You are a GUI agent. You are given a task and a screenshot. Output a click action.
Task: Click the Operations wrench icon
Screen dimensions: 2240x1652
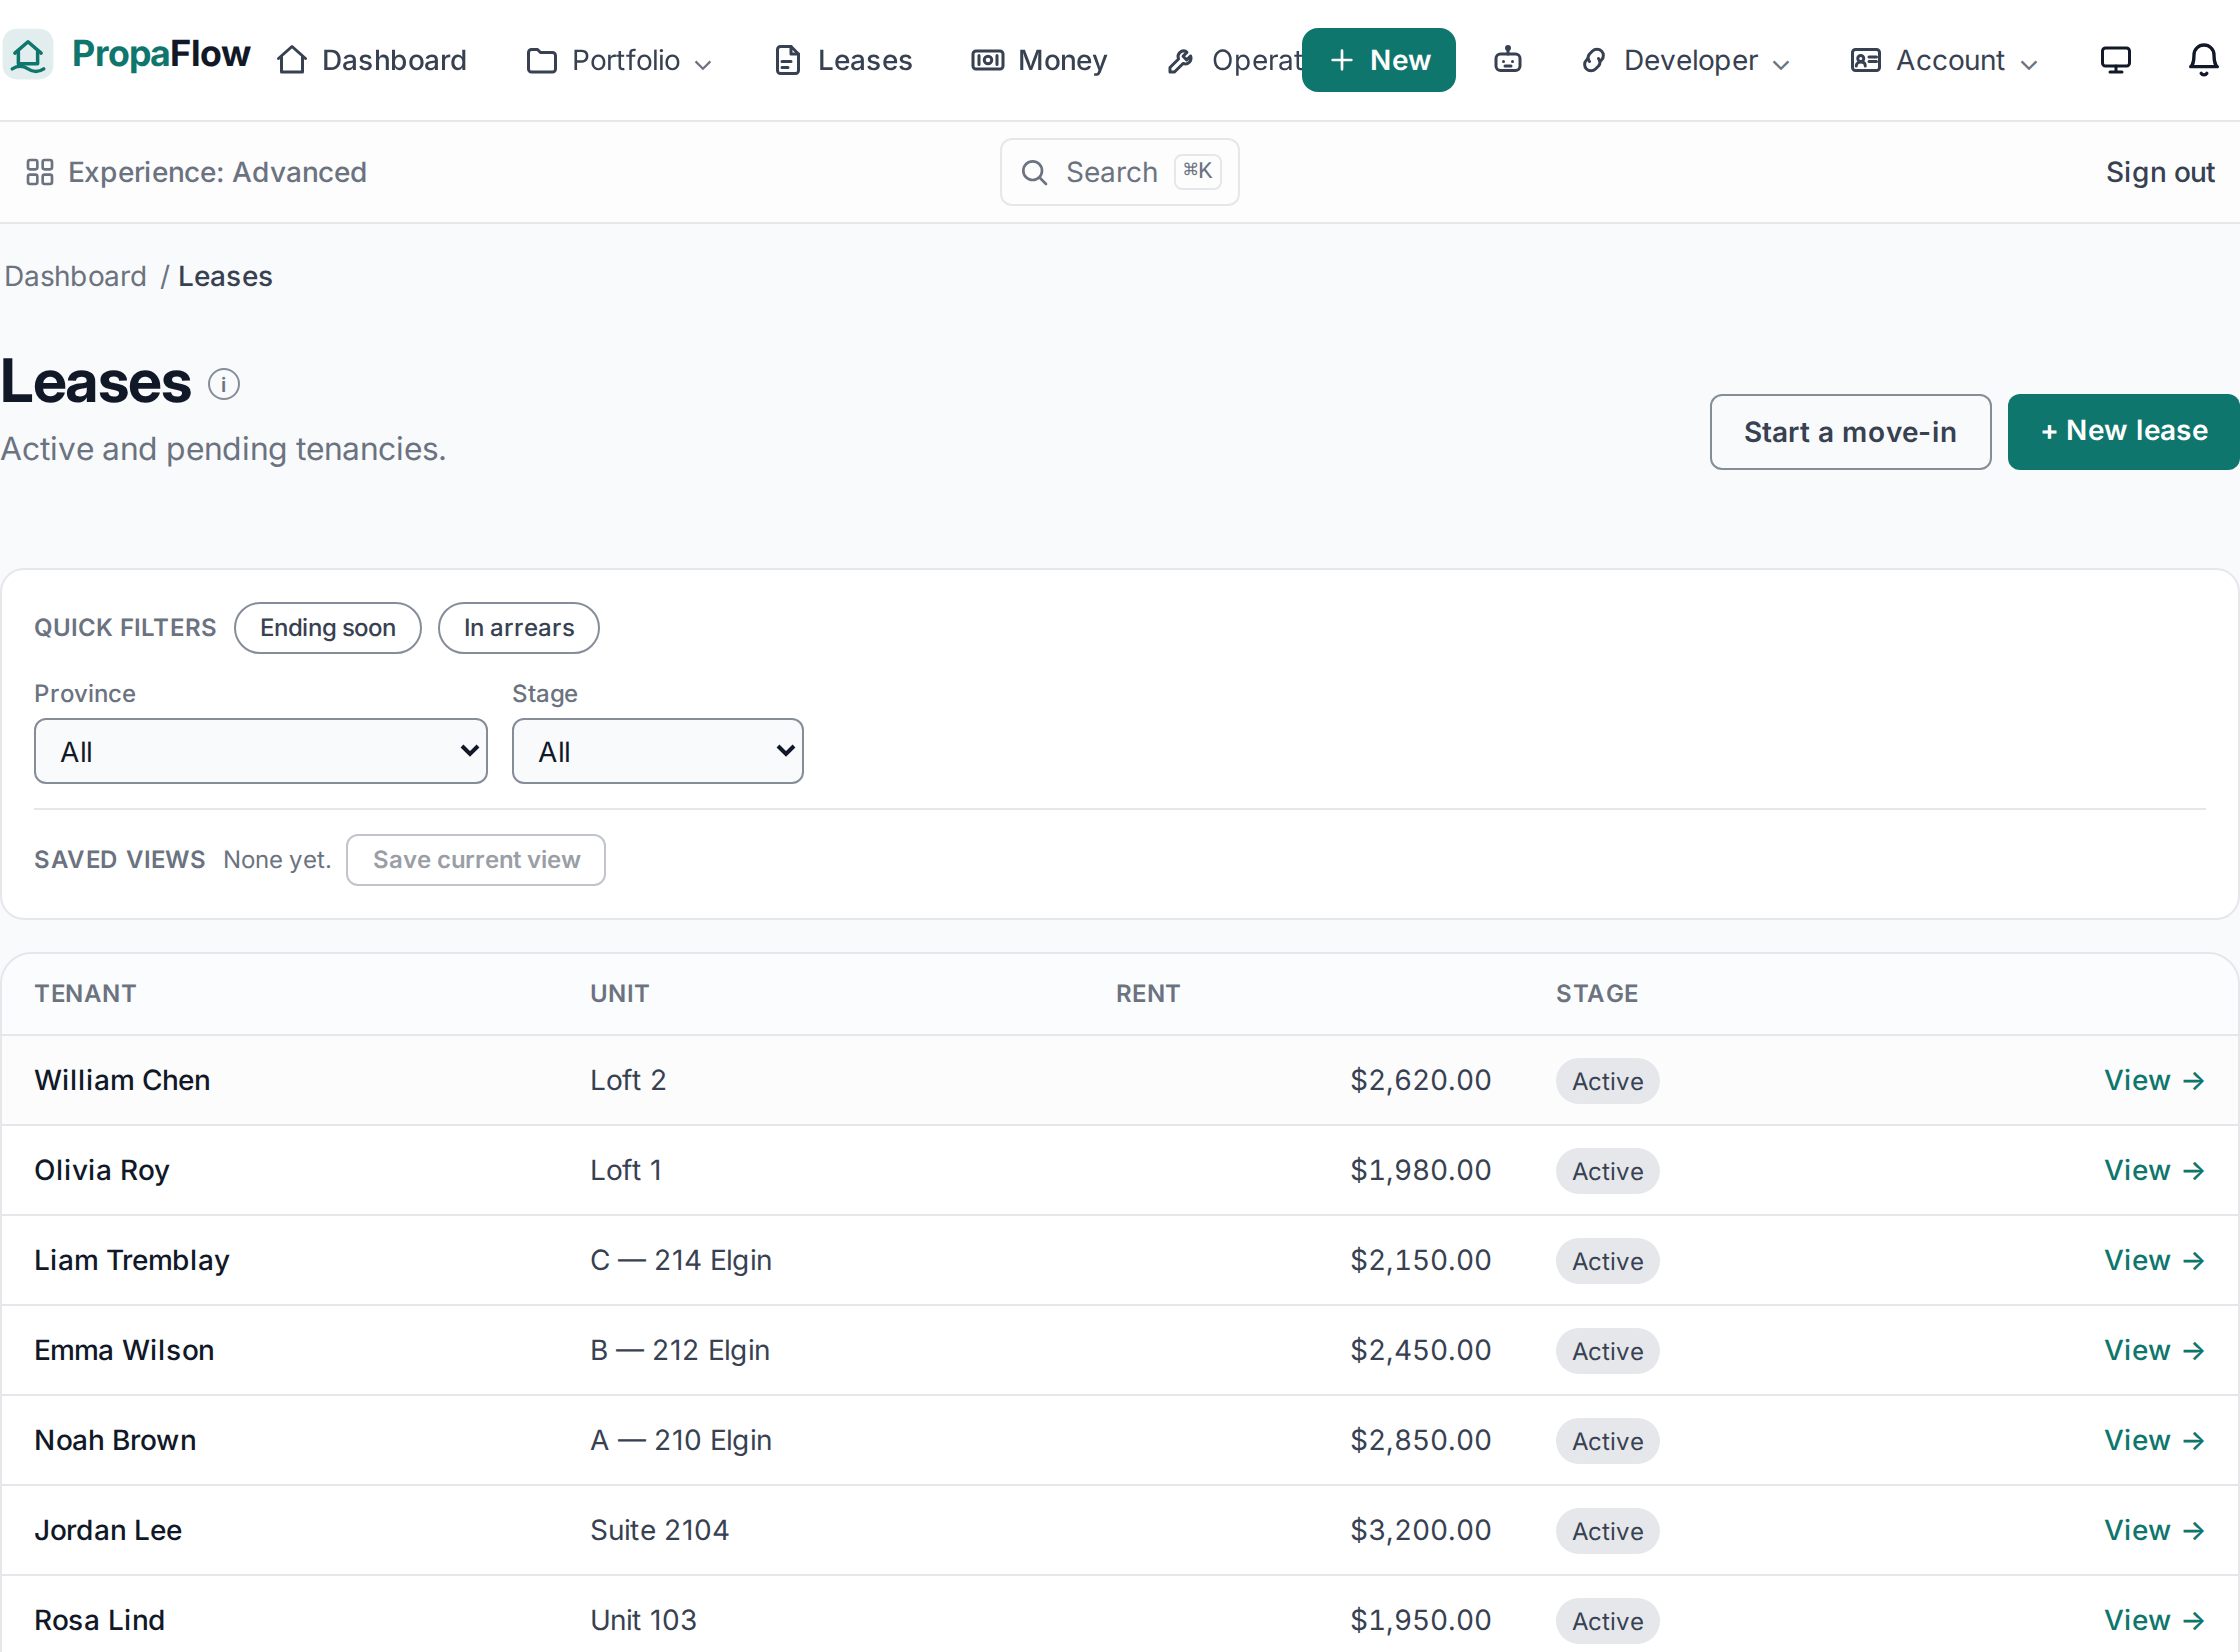click(x=1180, y=61)
